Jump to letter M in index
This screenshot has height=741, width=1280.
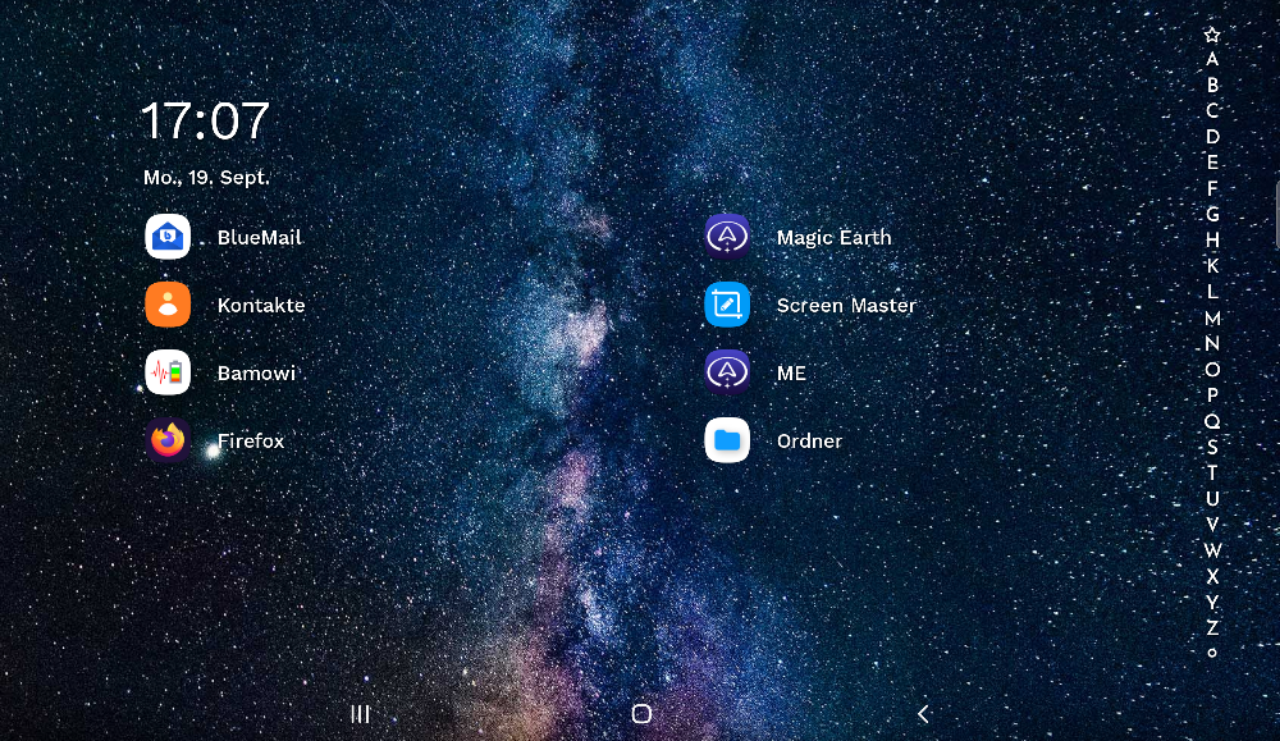coord(1212,319)
